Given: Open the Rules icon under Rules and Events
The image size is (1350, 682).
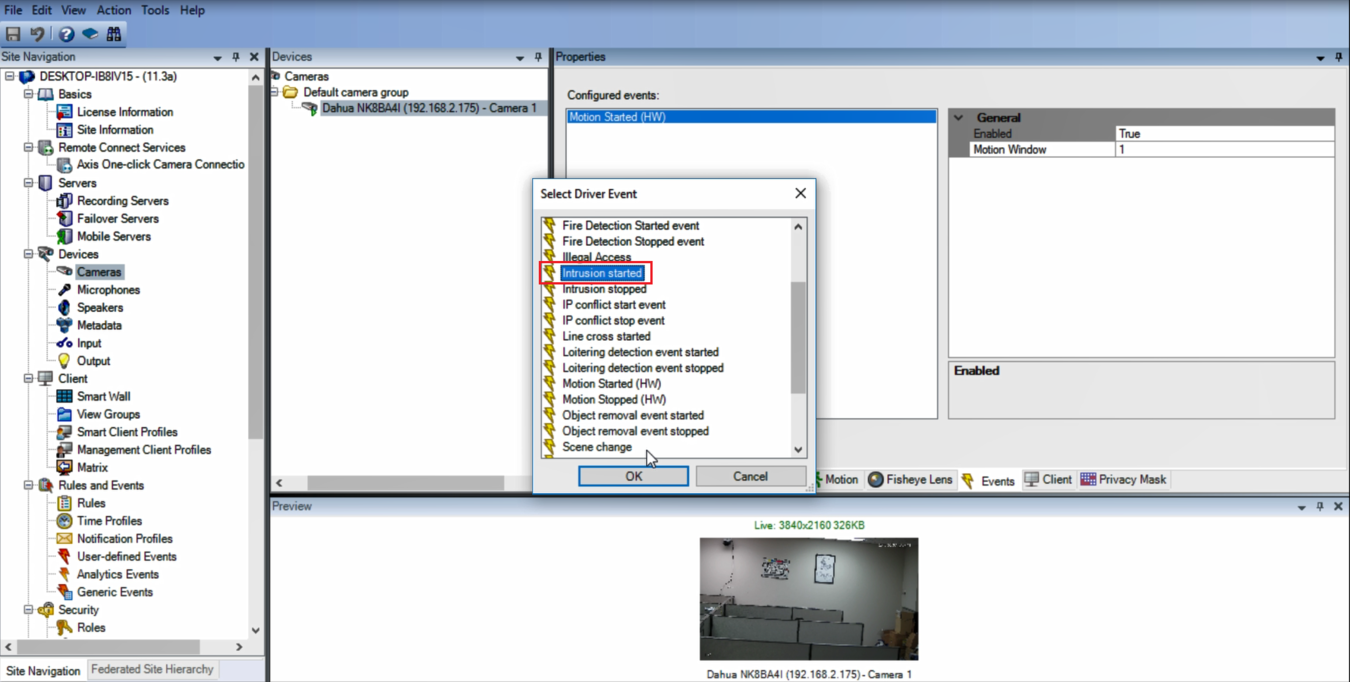Looking at the screenshot, I should click(64, 503).
